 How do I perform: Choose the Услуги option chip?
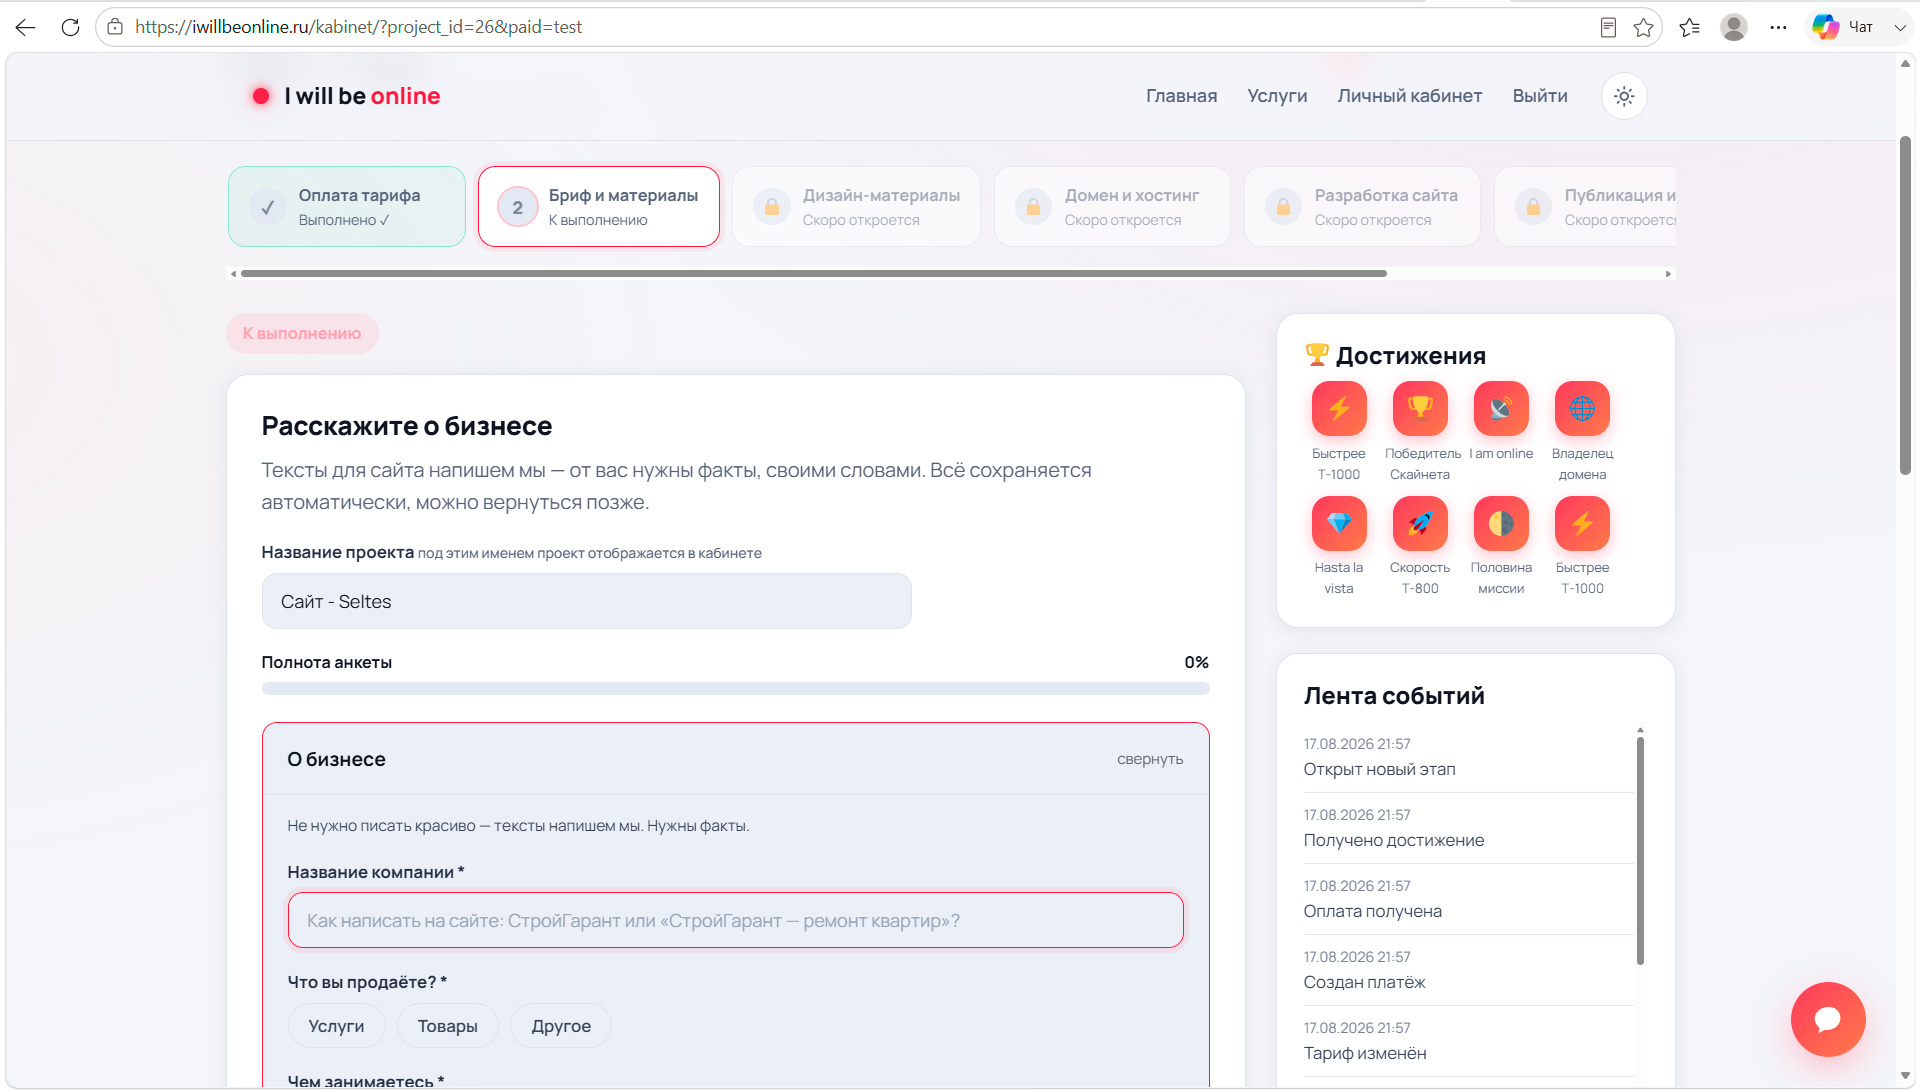click(x=336, y=1026)
